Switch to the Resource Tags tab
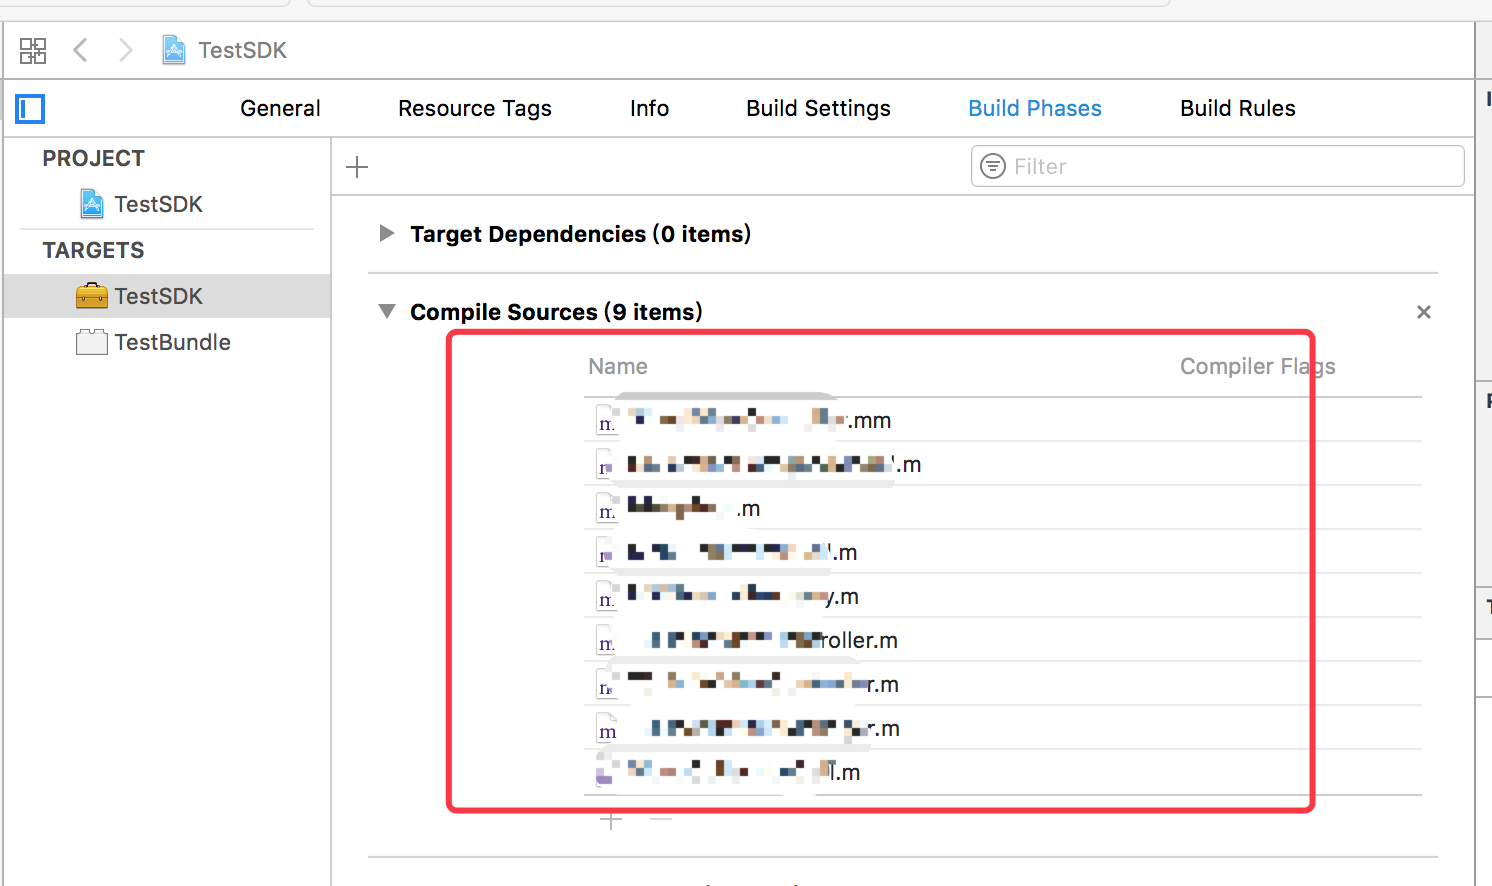Image resolution: width=1492 pixels, height=886 pixels. (475, 108)
